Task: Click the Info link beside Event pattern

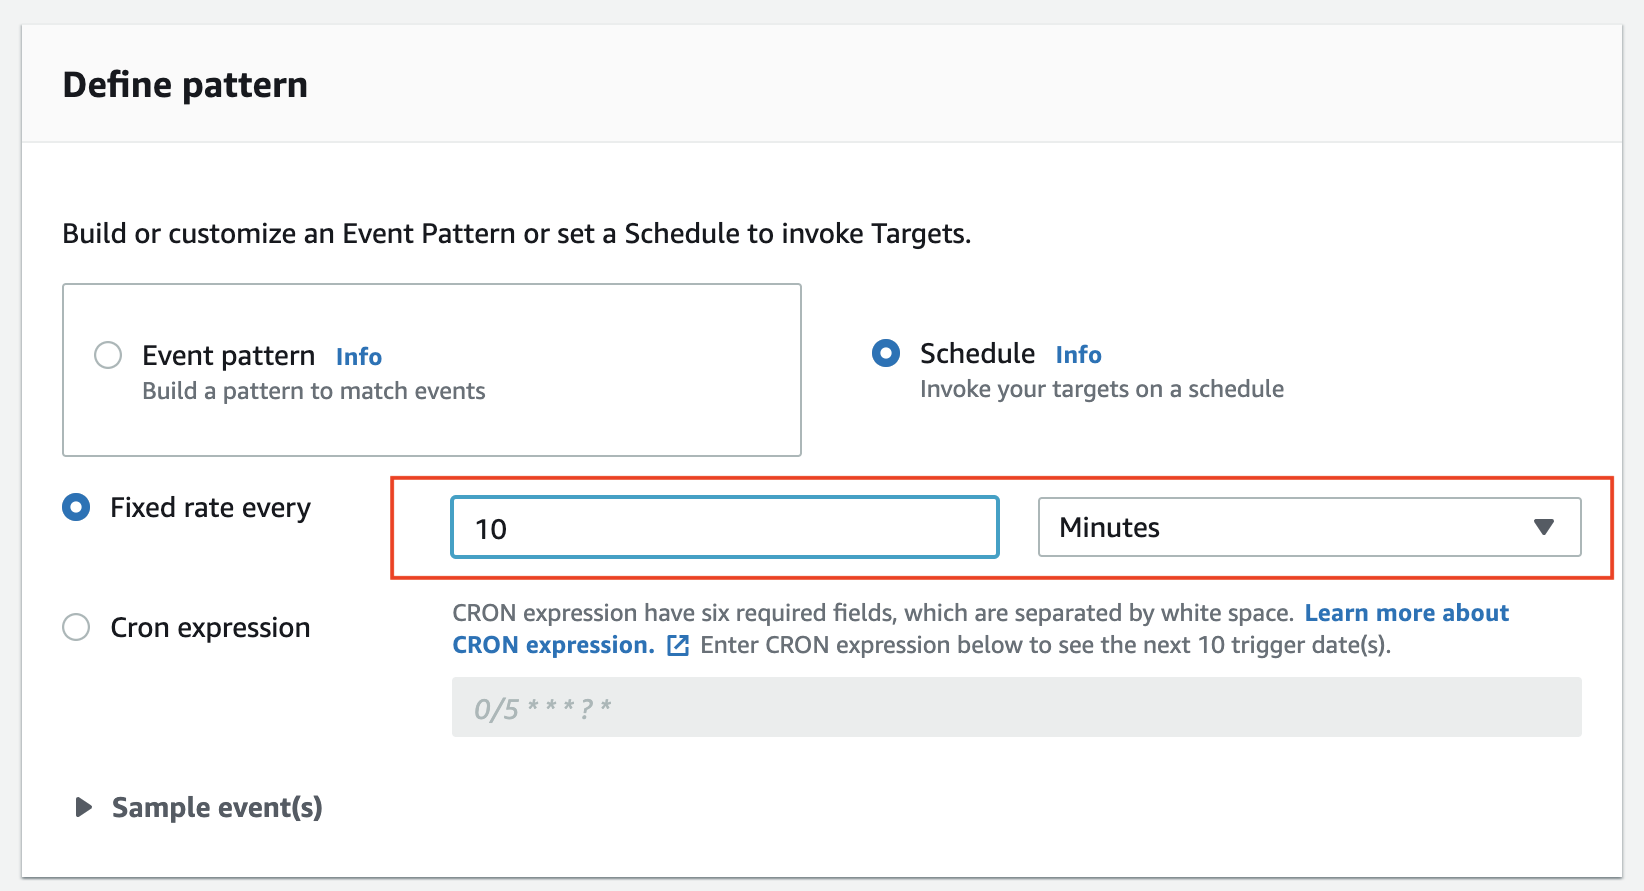Action: click(358, 356)
